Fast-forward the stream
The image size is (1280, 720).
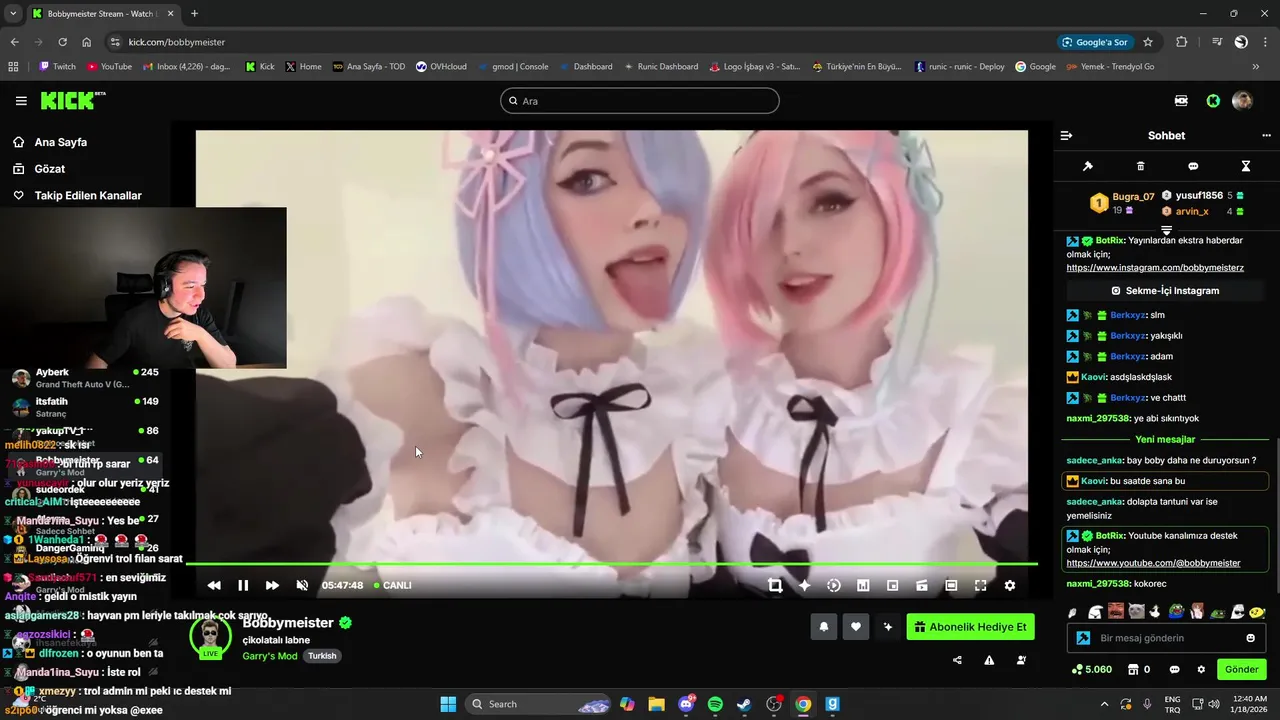tap(272, 585)
